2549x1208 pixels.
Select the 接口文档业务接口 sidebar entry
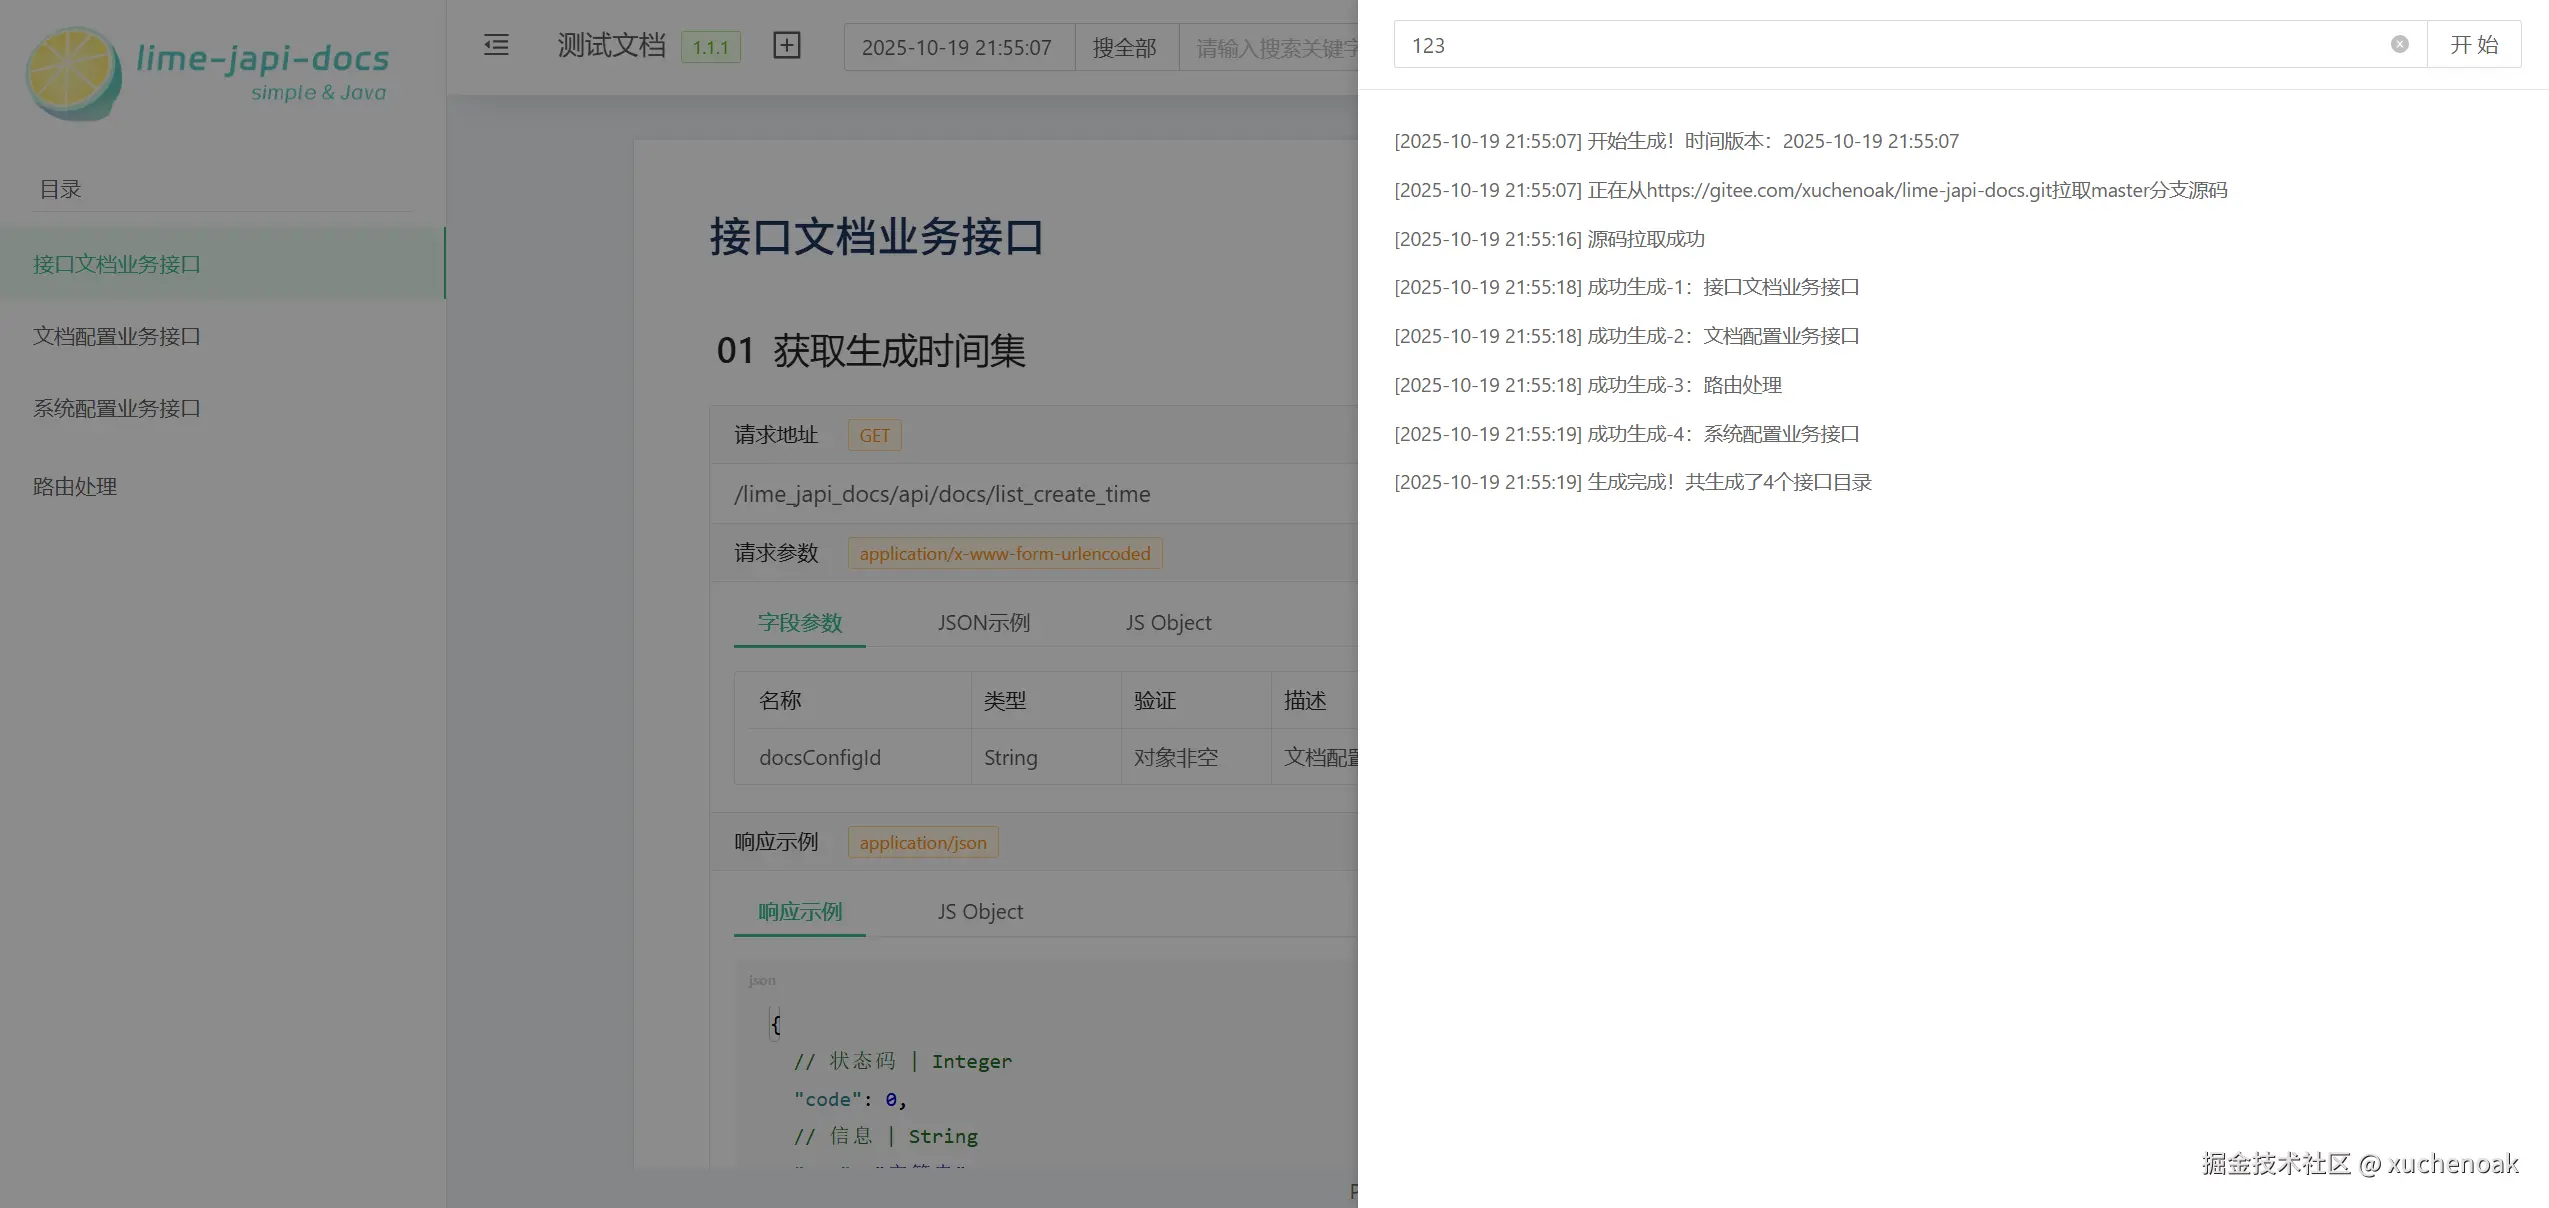[x=117, y=263]
